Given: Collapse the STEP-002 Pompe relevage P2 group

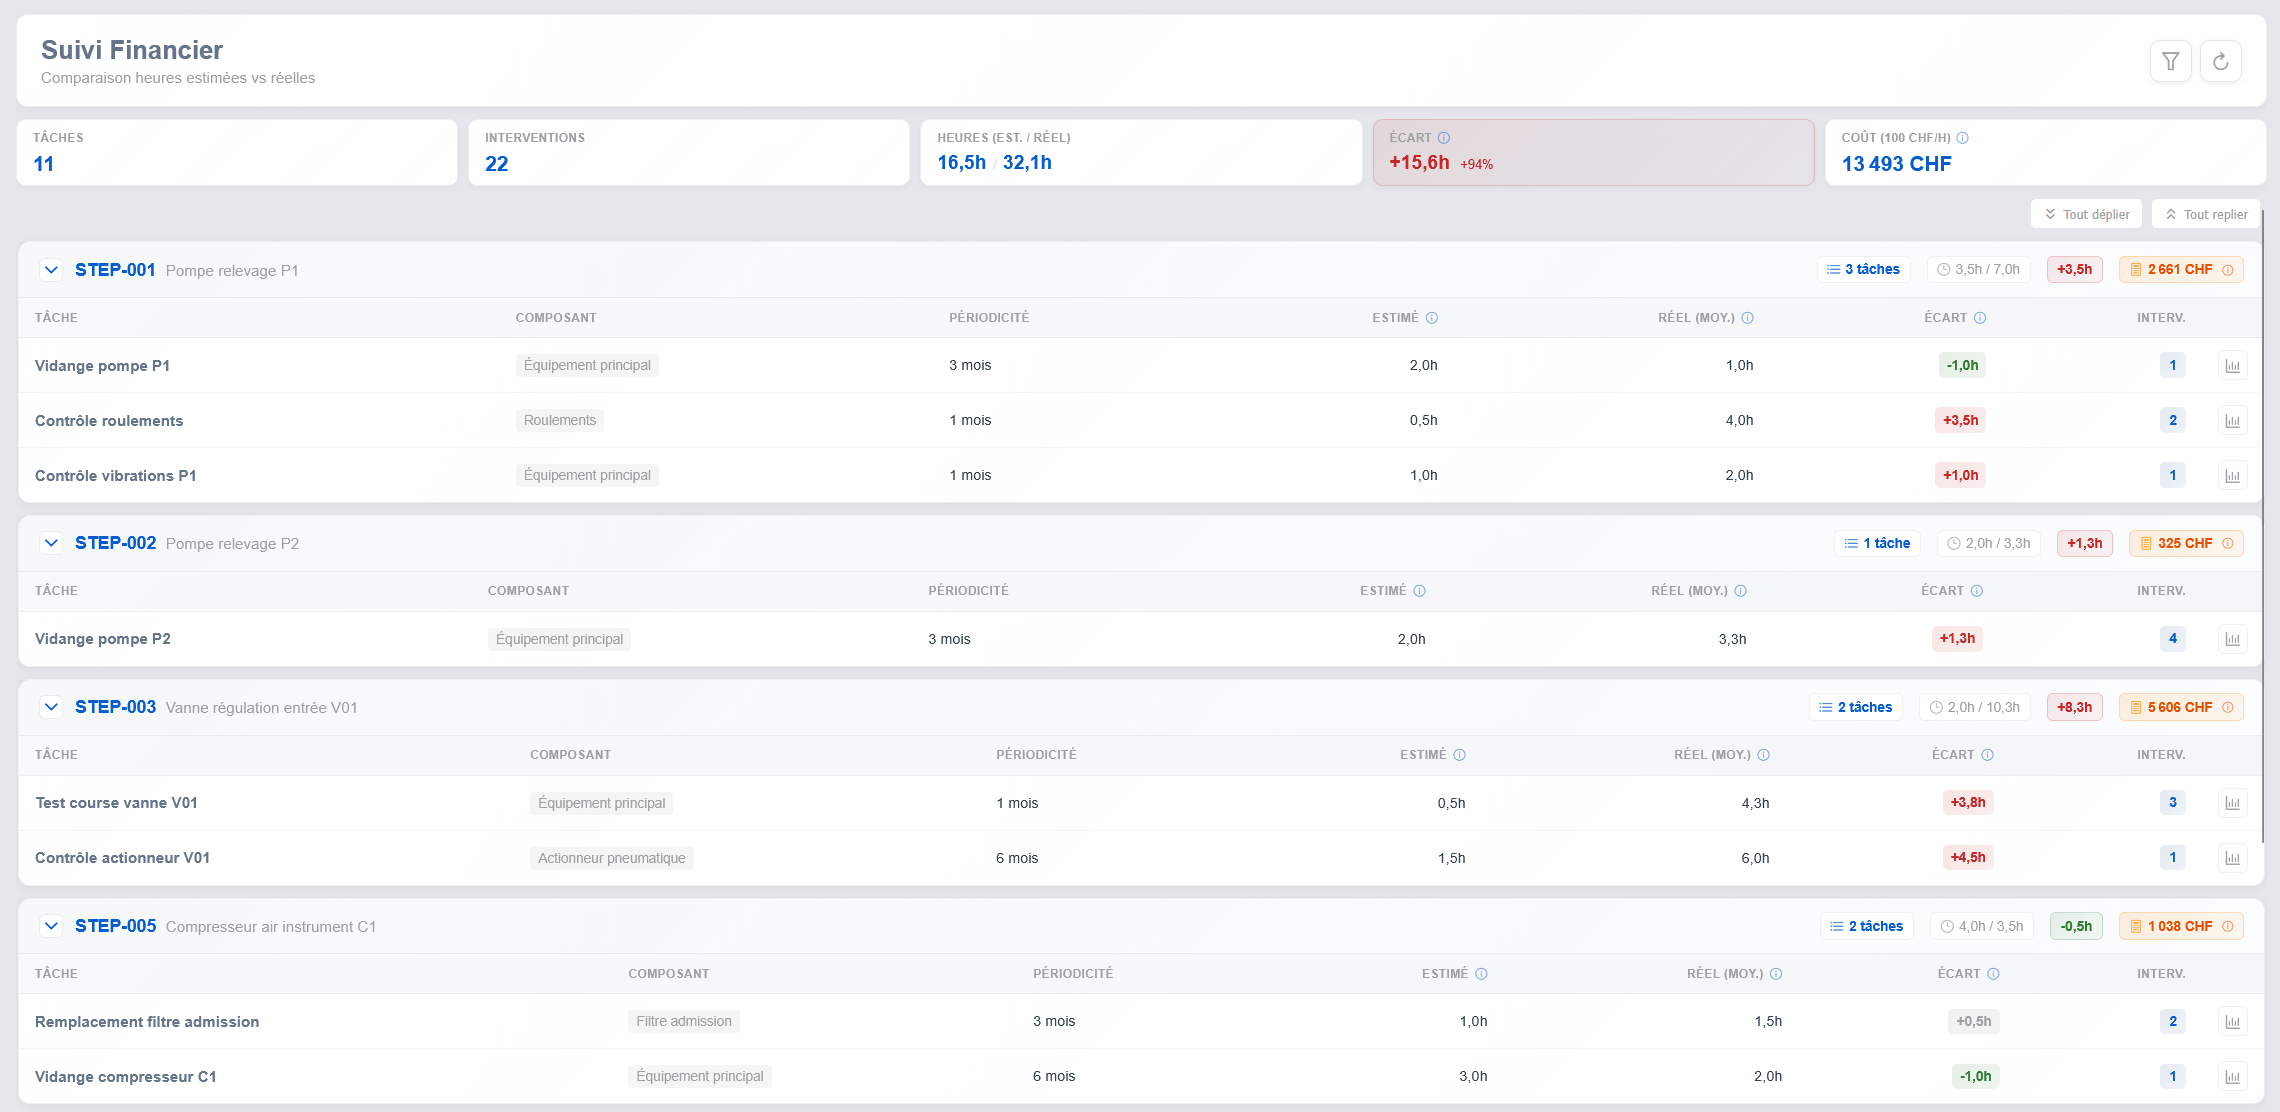Looking at the screenshot, I should 51,543.
